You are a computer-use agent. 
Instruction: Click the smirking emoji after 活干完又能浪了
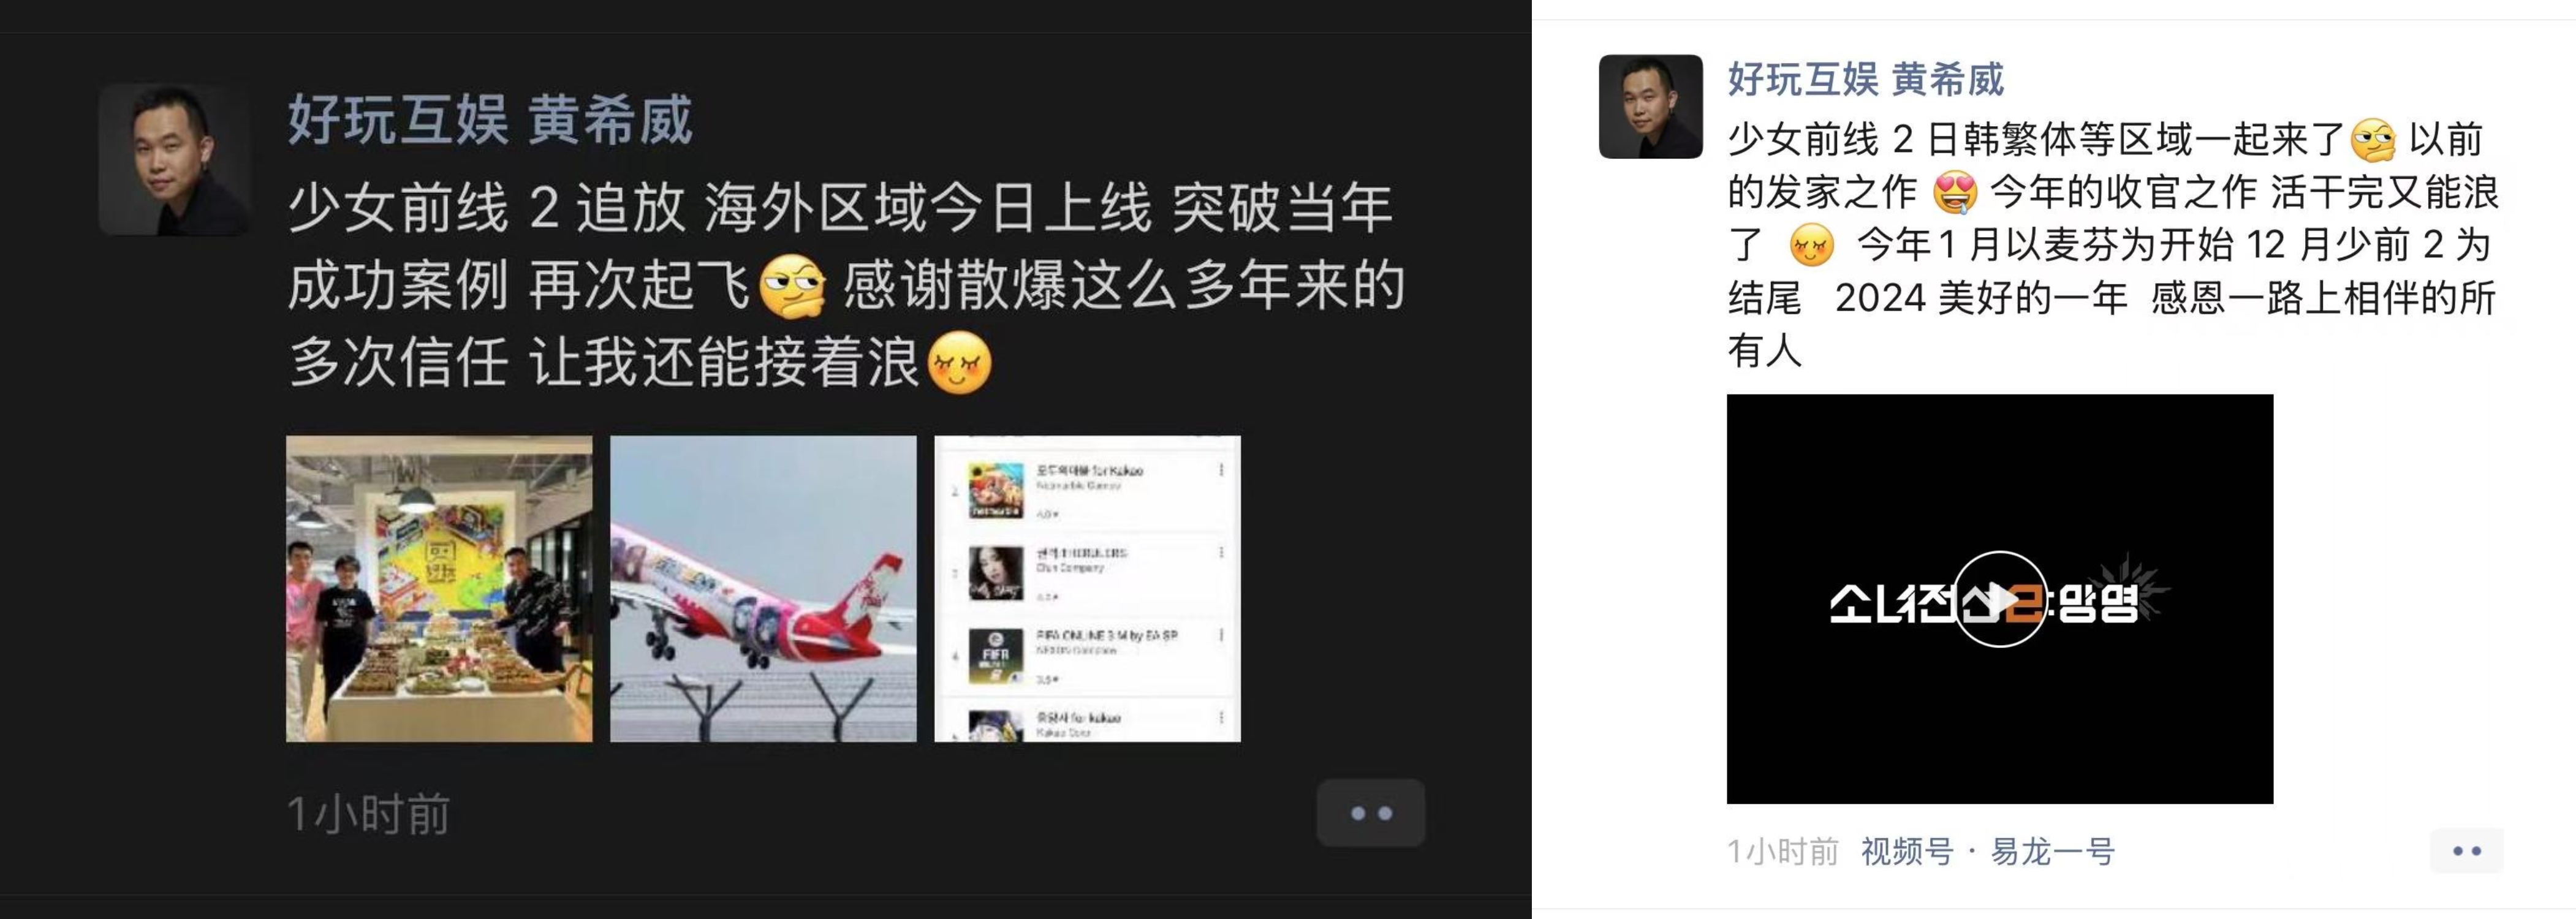pos(1812,245)
